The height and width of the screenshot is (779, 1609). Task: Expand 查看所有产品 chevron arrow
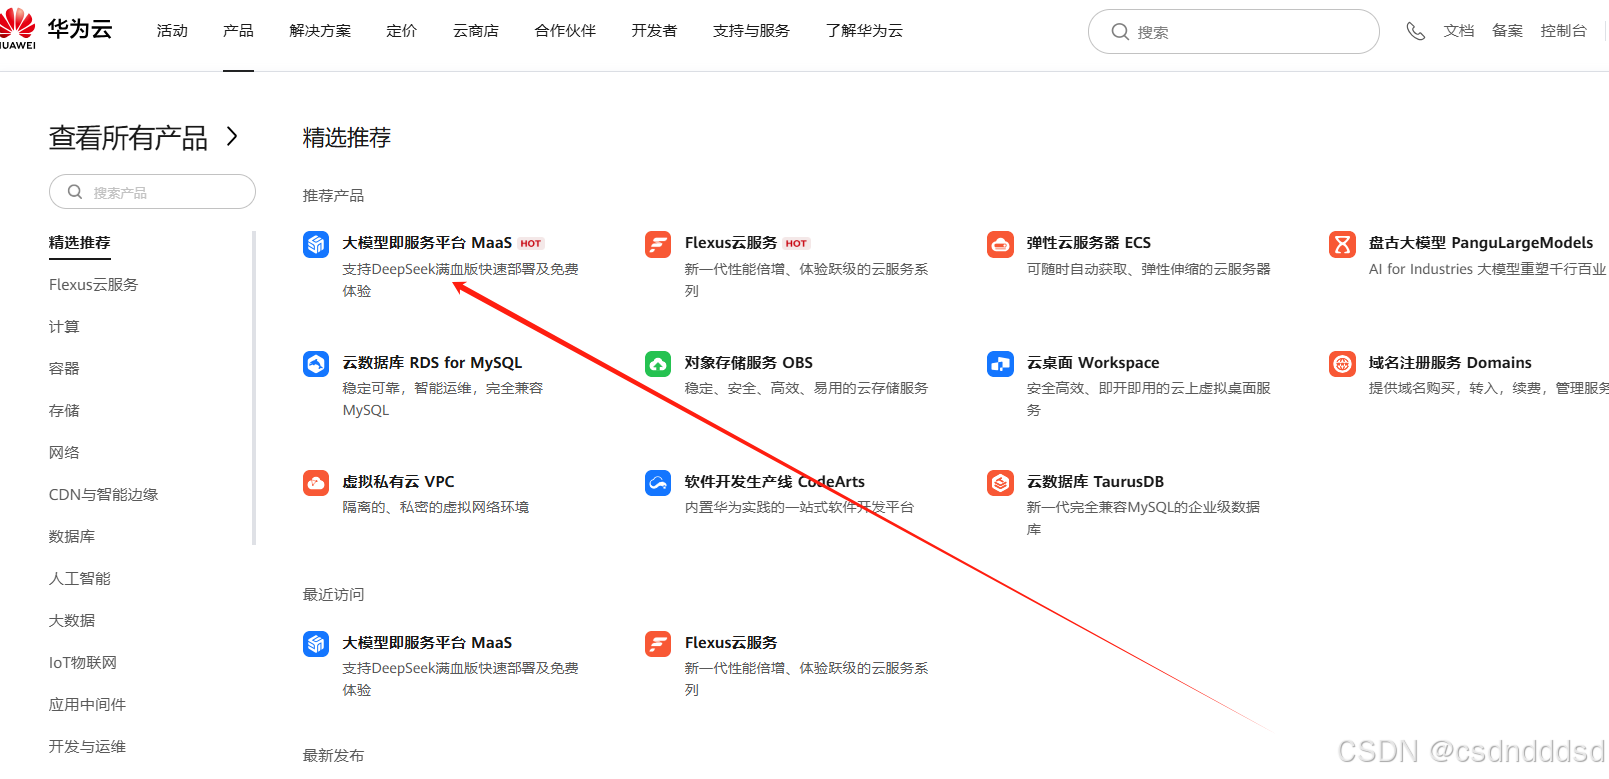(232, 136)
